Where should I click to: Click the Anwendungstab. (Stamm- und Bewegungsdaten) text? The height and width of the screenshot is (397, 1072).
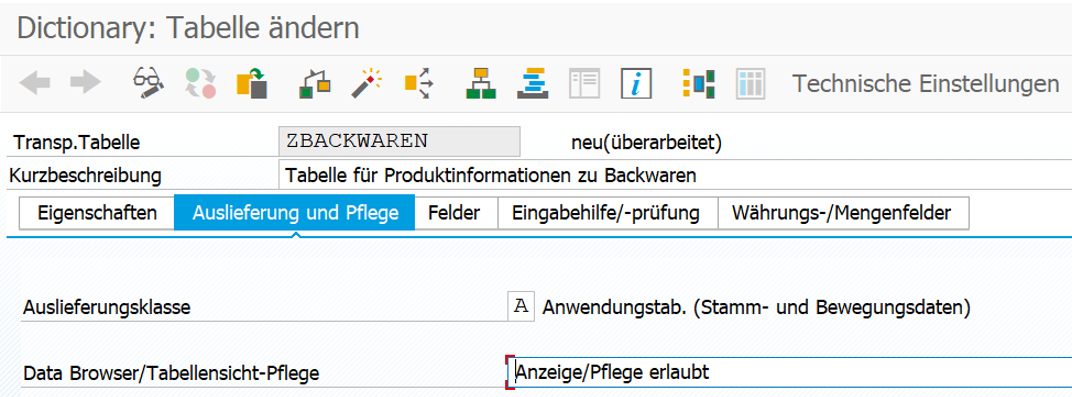pos(756,307)
